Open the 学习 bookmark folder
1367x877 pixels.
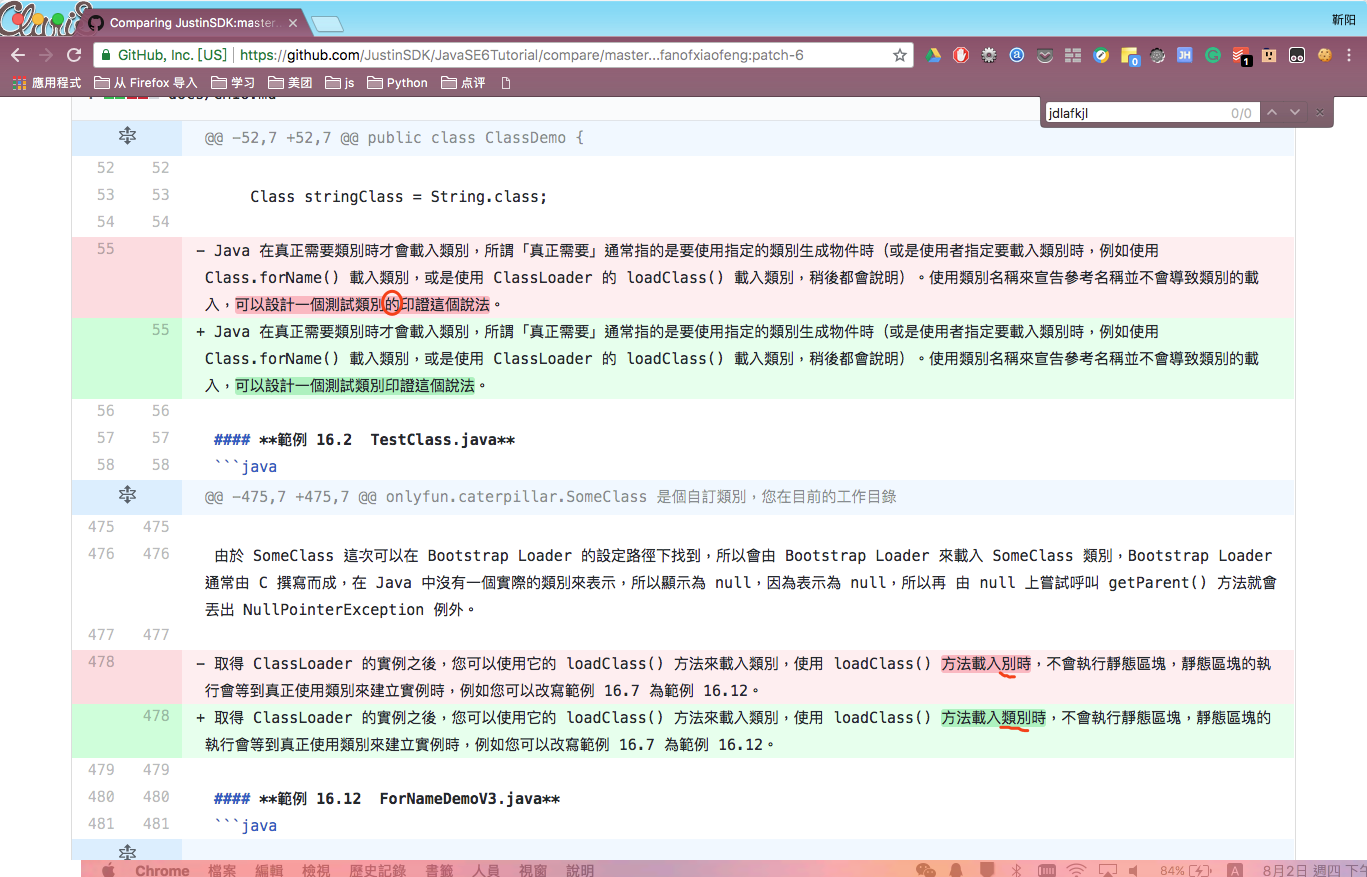(233, 83)
